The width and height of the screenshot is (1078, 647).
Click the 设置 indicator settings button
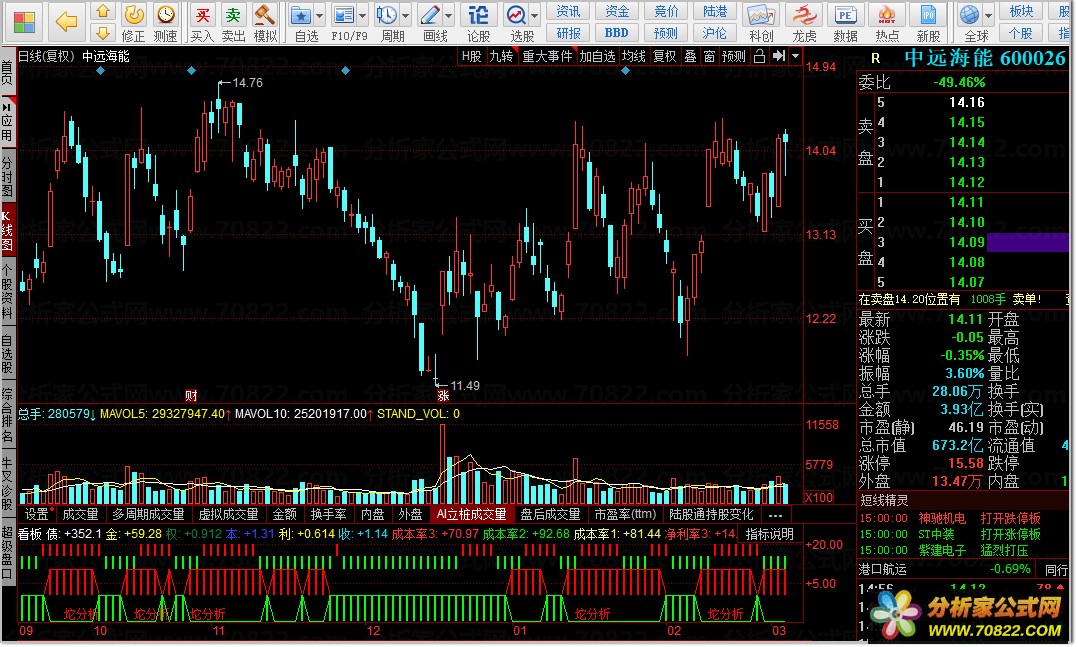pos(37,514)
